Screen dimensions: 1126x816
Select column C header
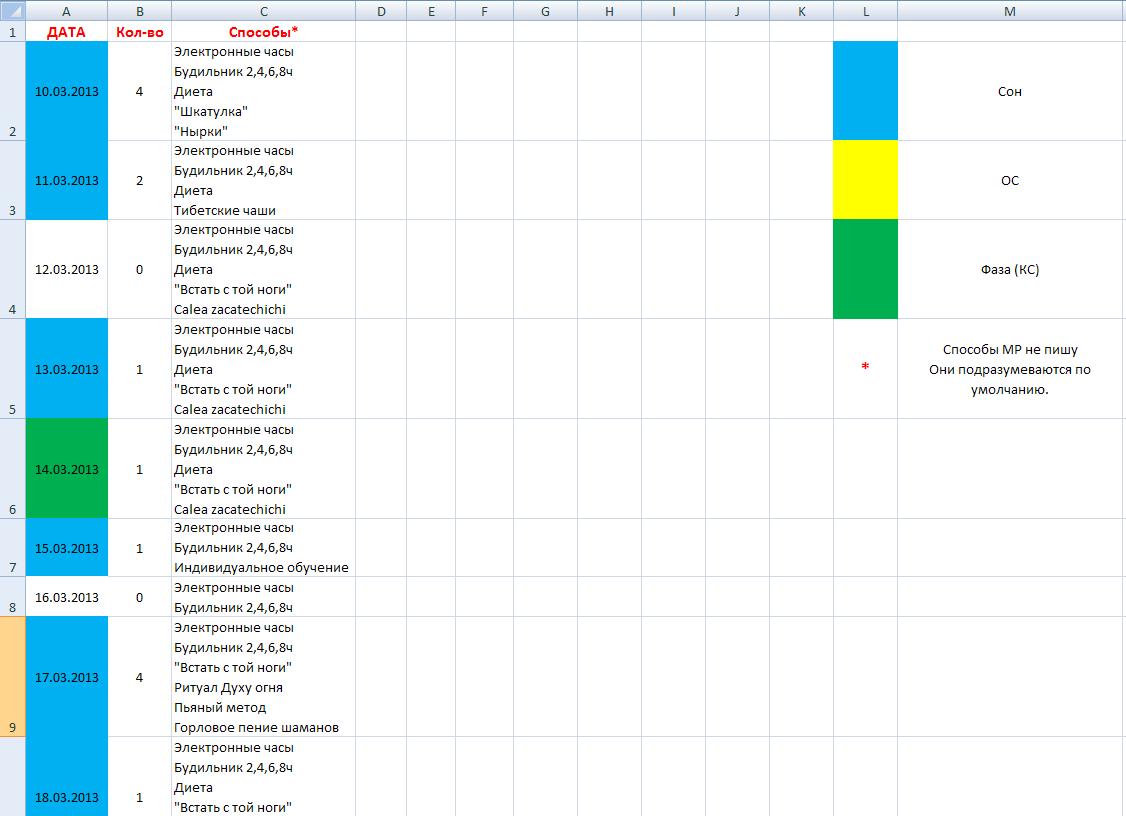pyautogui.click(x=263, y=11)
